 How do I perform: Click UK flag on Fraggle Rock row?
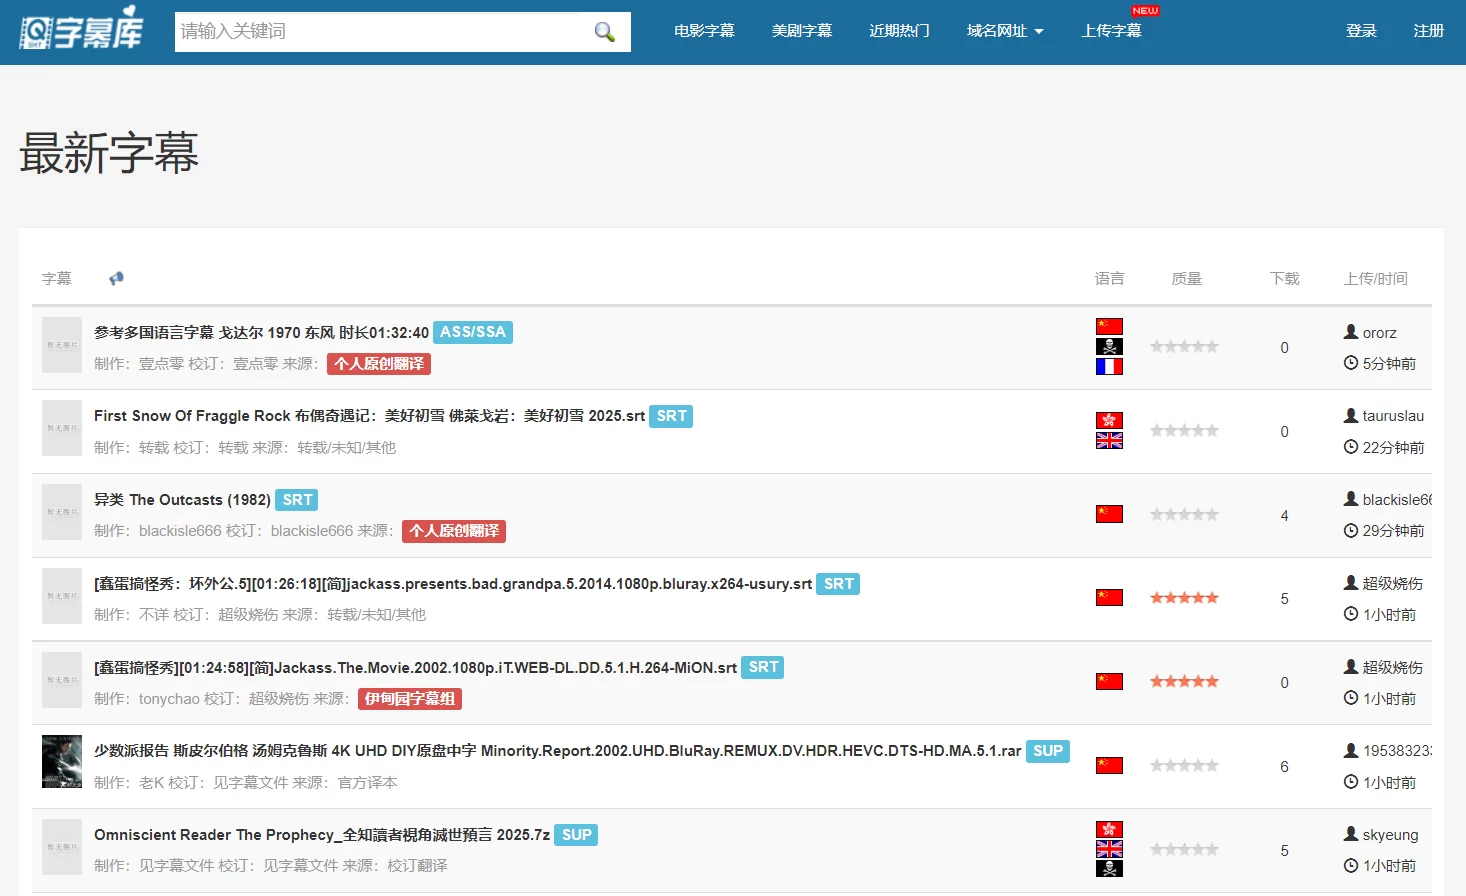click(x=1109, y=441)
